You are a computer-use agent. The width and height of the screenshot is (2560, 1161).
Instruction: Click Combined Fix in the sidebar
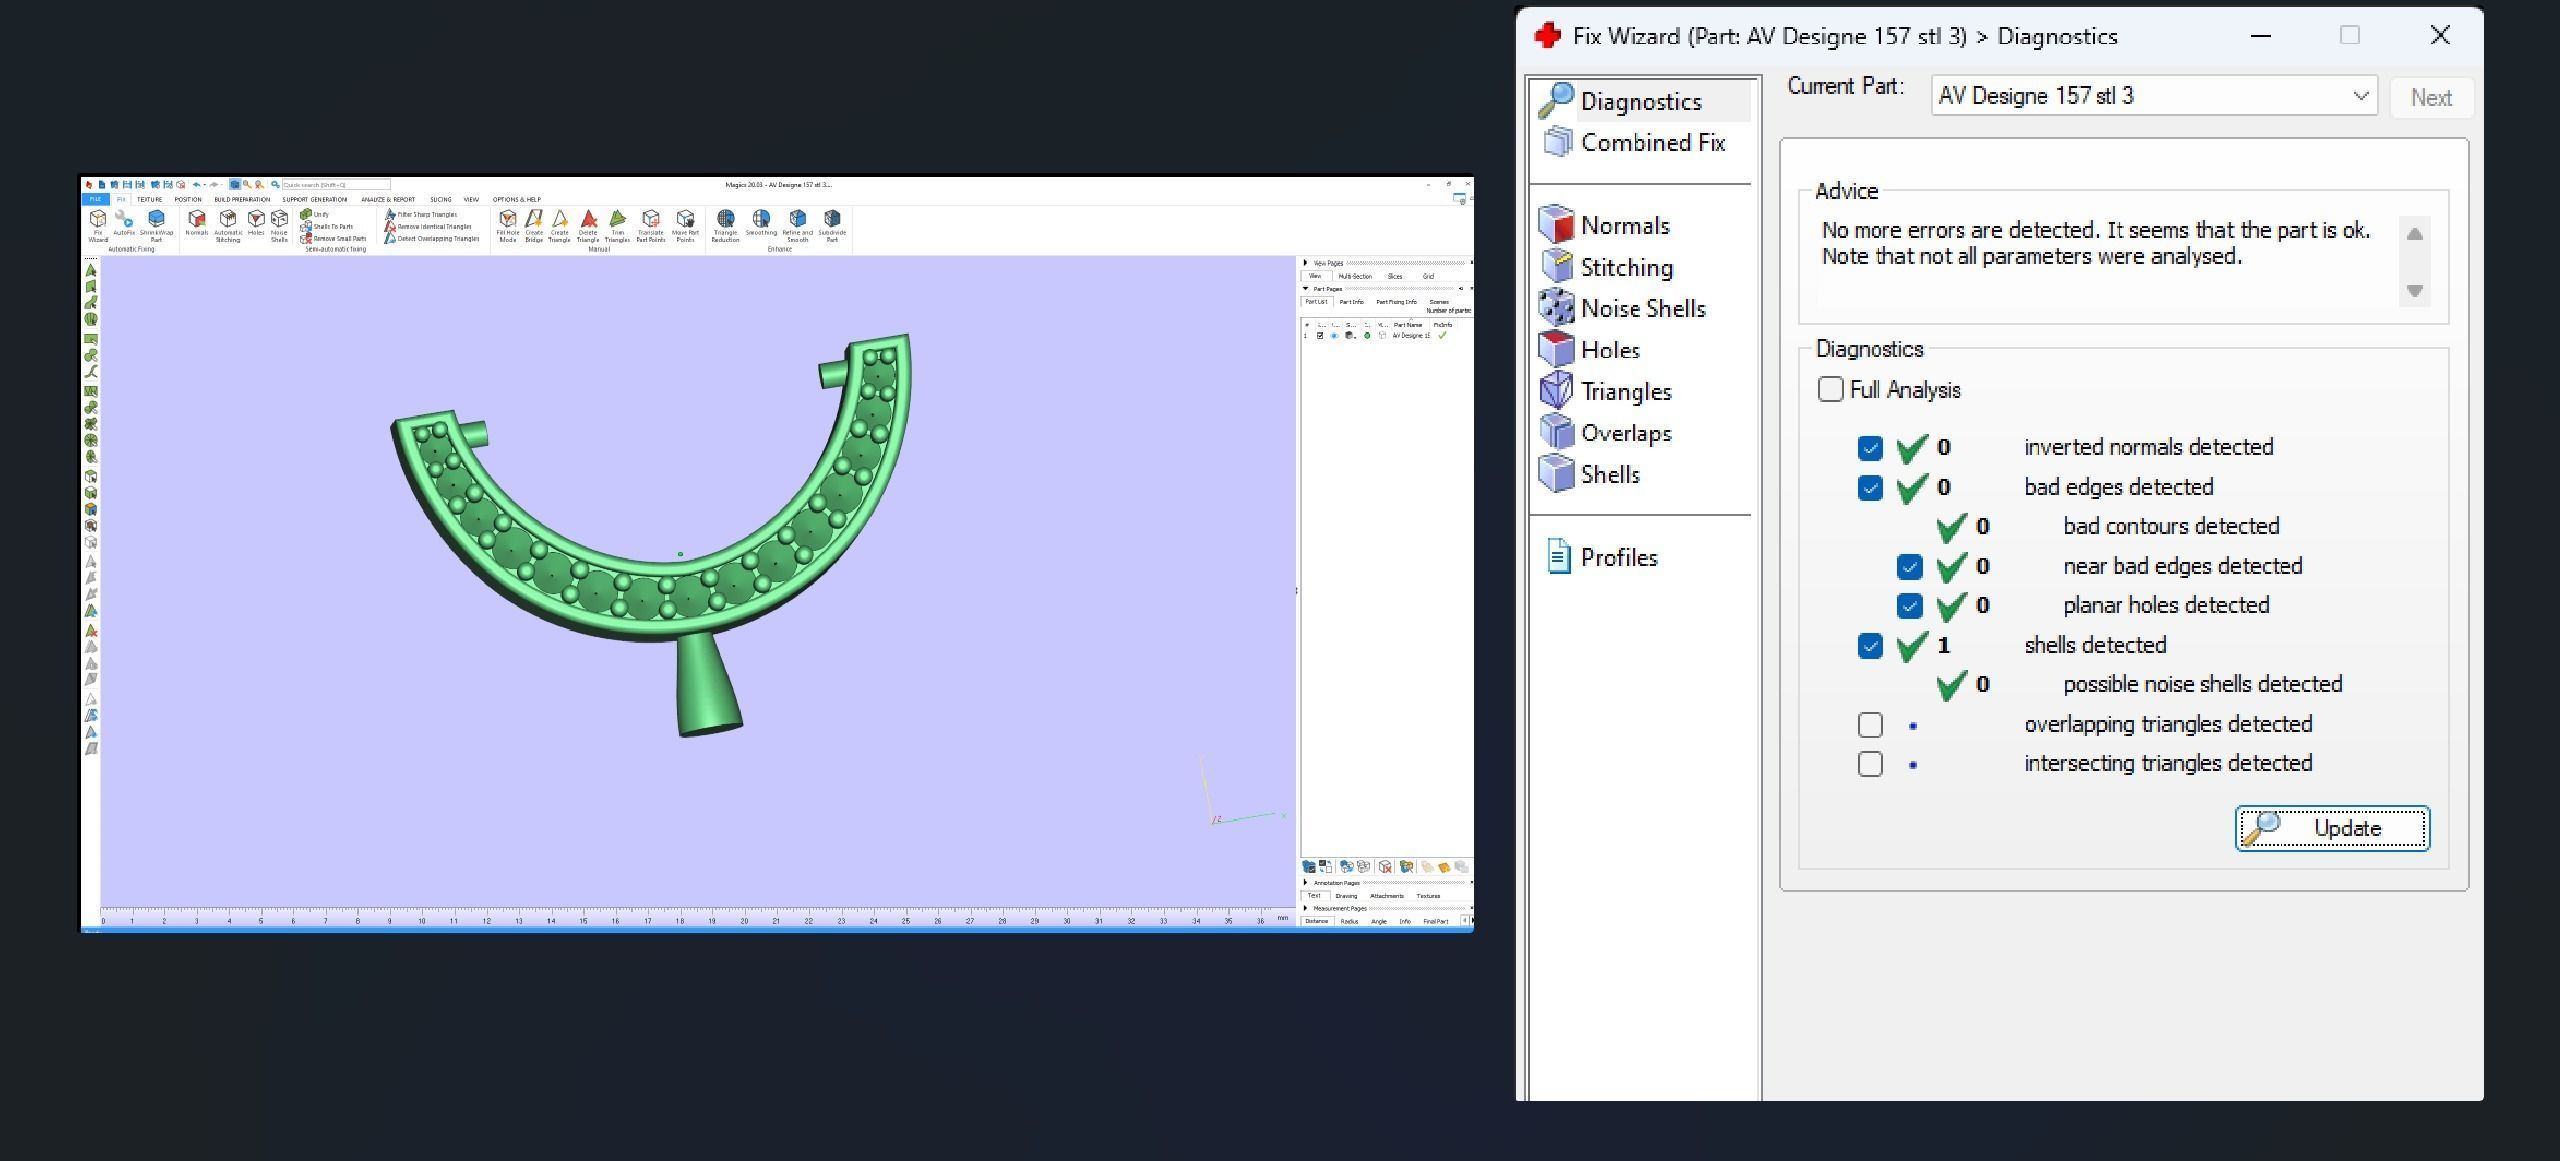coord(1652,143)
